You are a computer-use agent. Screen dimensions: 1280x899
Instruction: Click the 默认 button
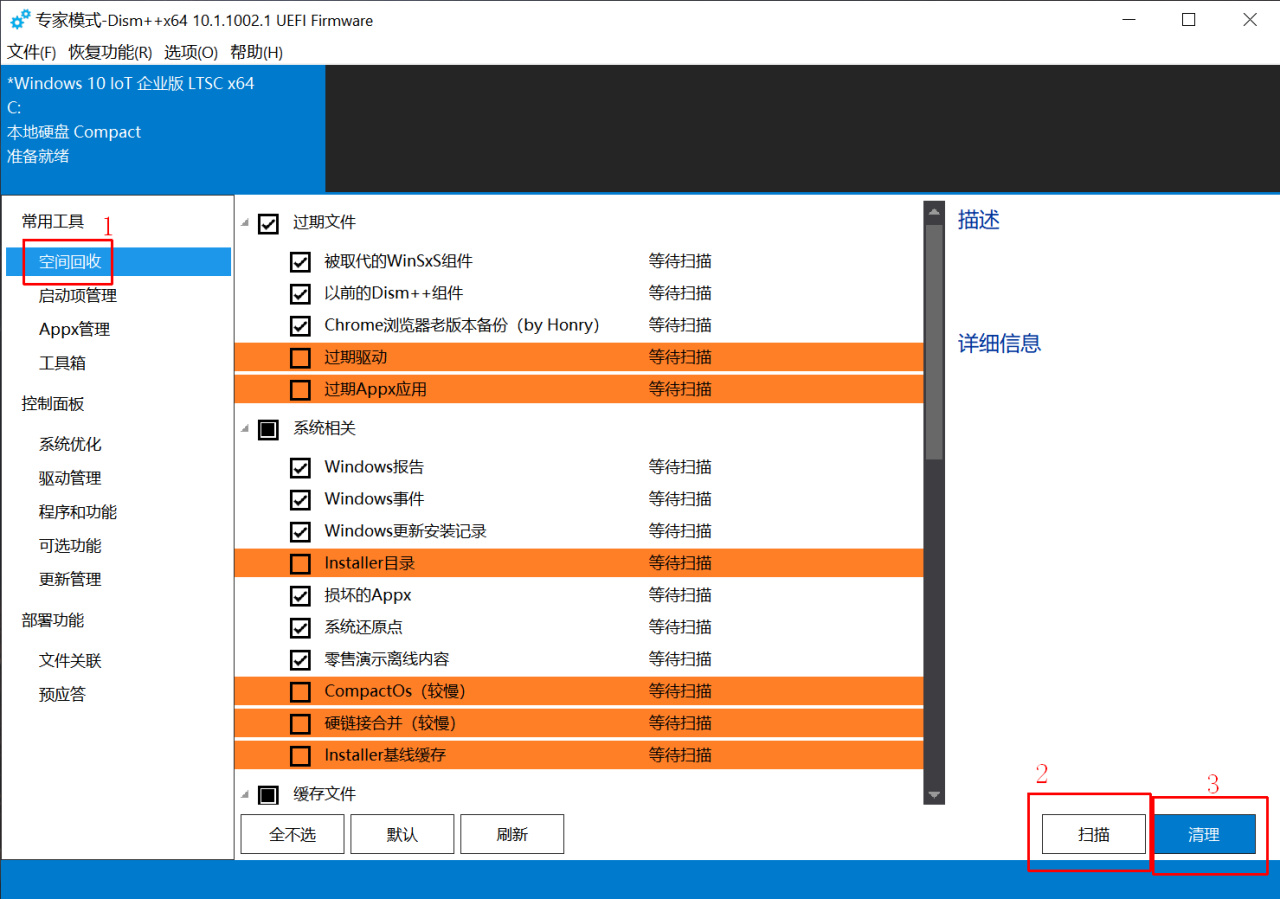point(402,834)
